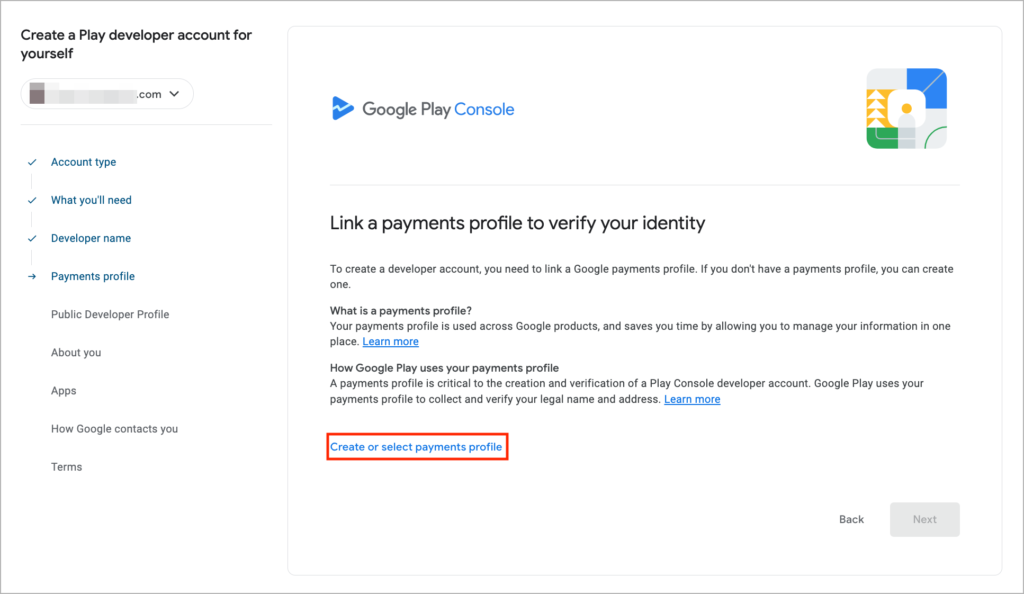Open Learn more about payments profile
Viewport: 1024px width, 594px height.
click(390, 342)
